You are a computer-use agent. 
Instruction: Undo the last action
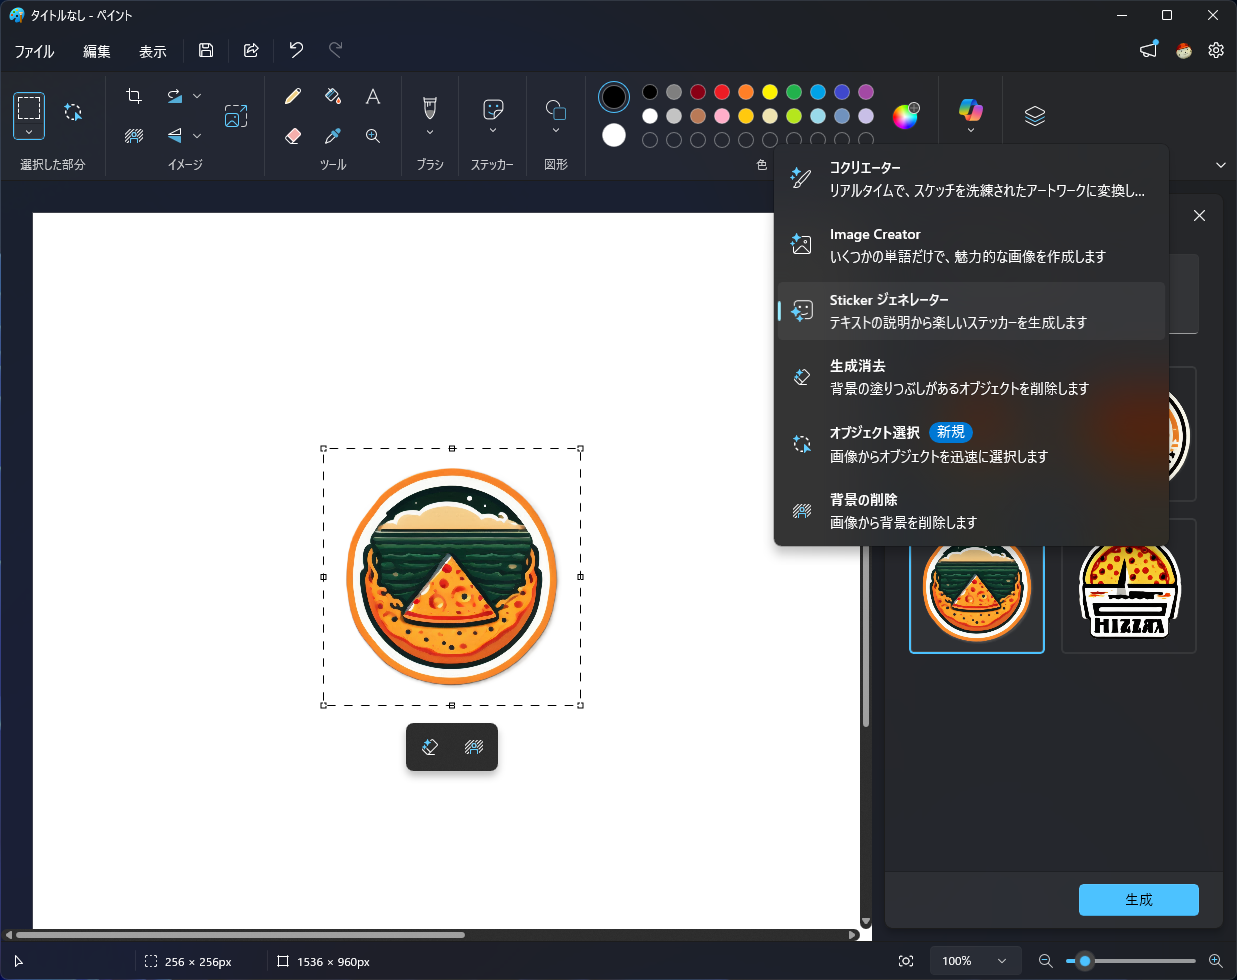pyautogui.click(x=296, y=50)
